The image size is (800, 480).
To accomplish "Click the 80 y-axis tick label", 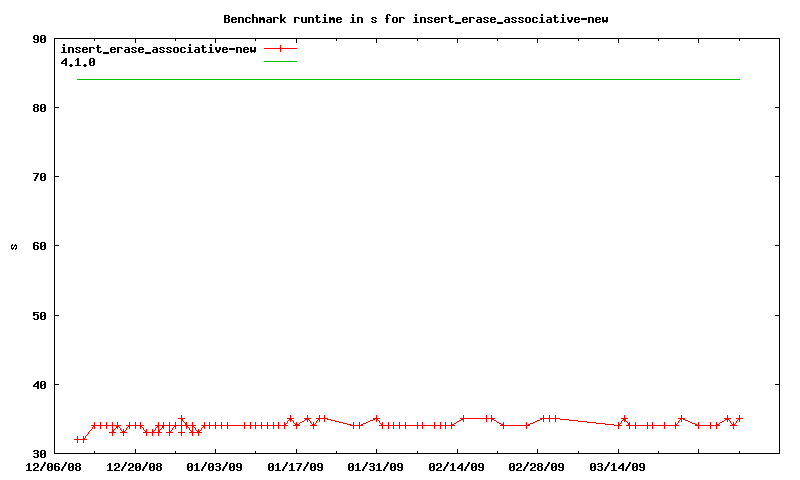I will coord(40,108).
